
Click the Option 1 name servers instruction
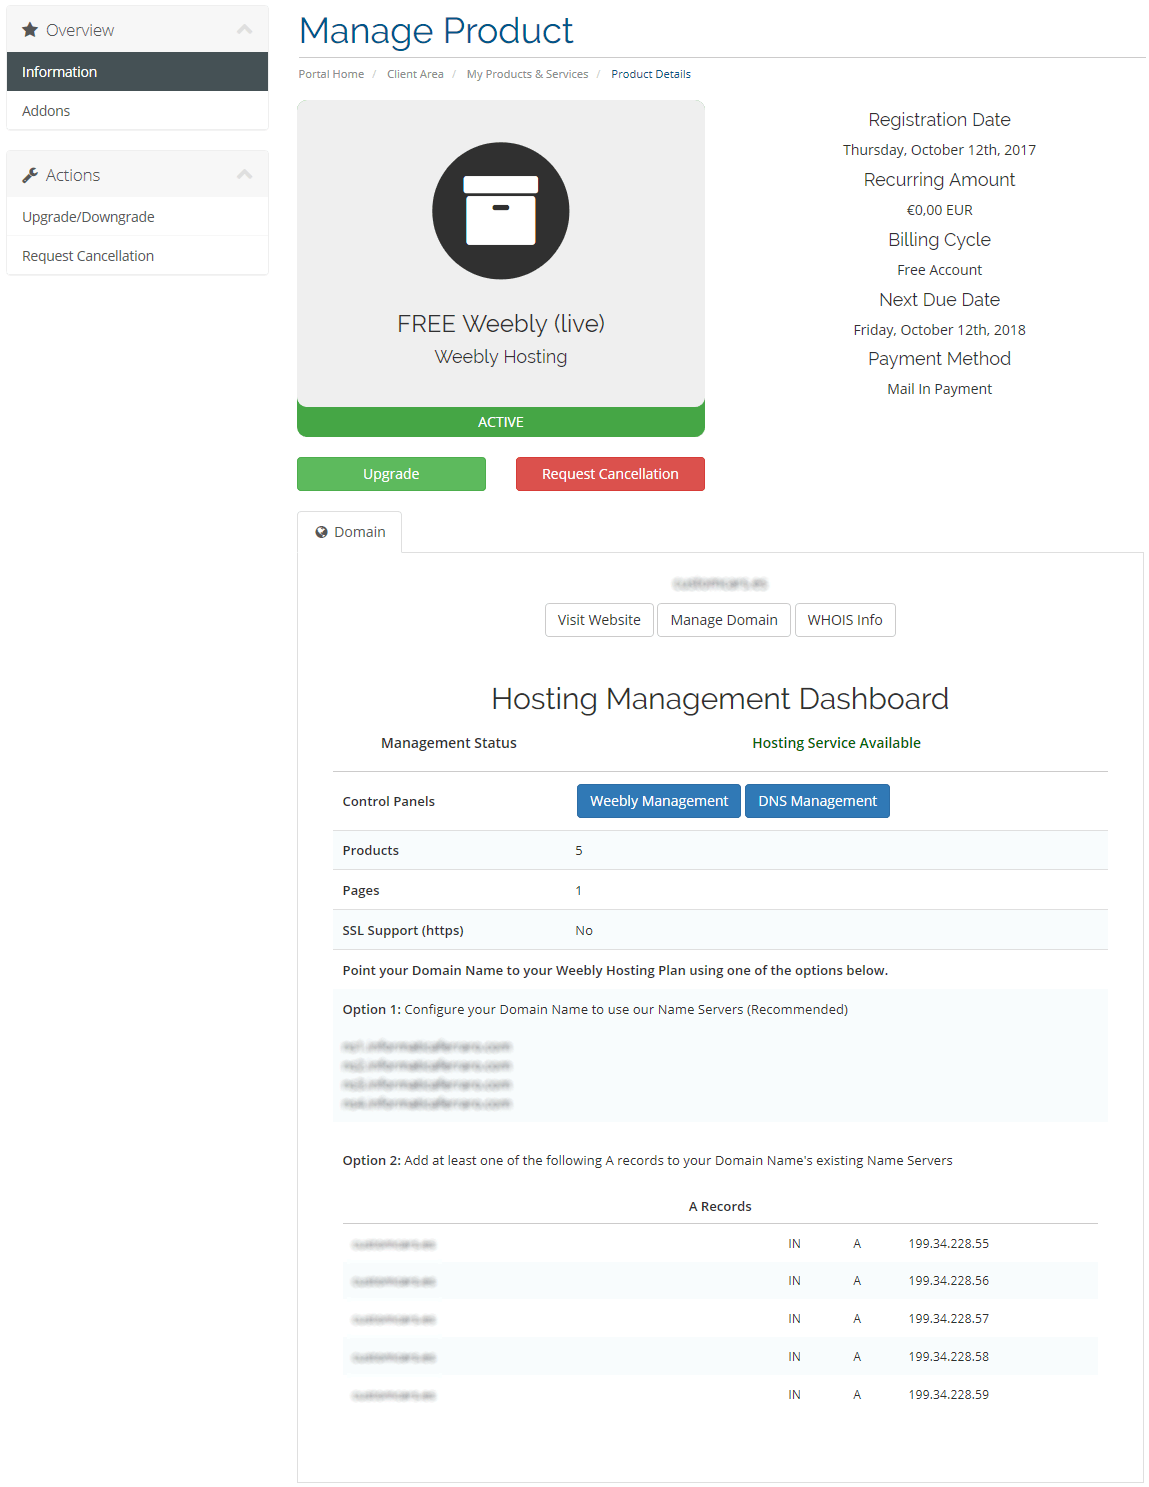[x=595, y=1010]
